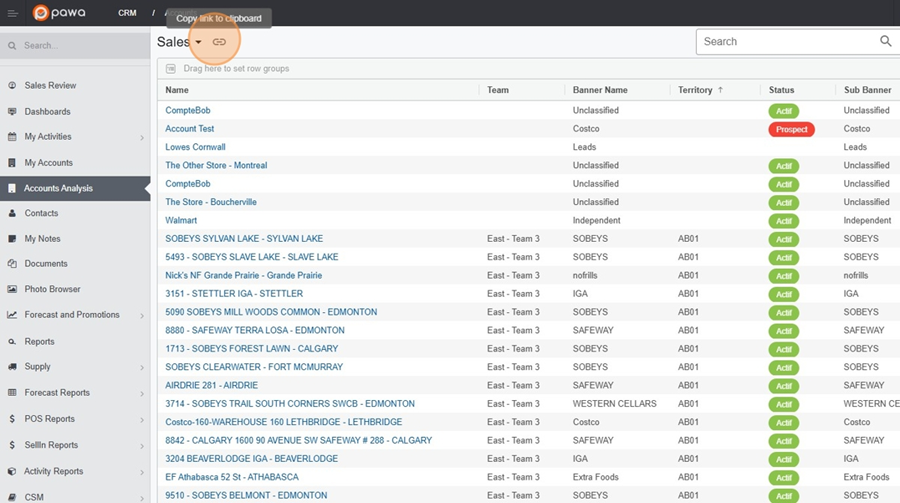The height and width of the screenshot is (503, 900).
Task: Expand the Activity Reports chevron
Action: 142,472
